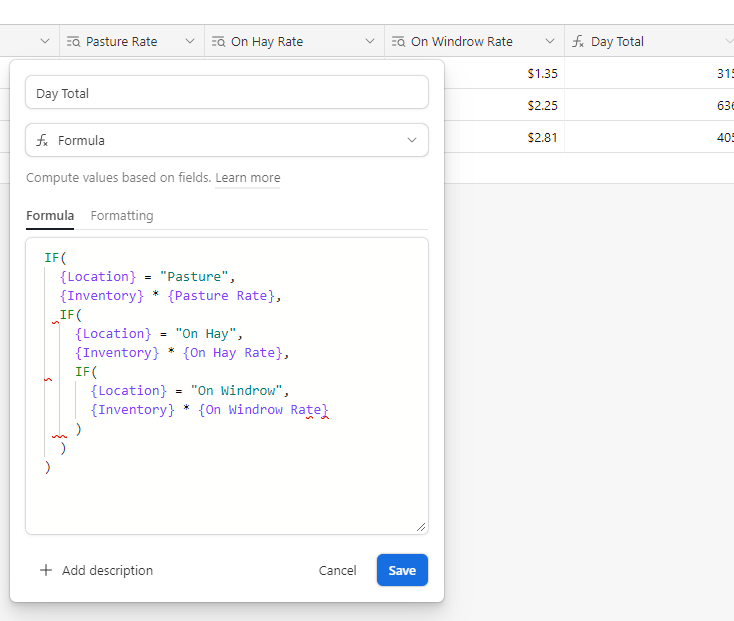Viewport: 734px width, 621px height.
Task: Switch to the Formatting tab
Action: pyautogui.click(x=122, y=216)
